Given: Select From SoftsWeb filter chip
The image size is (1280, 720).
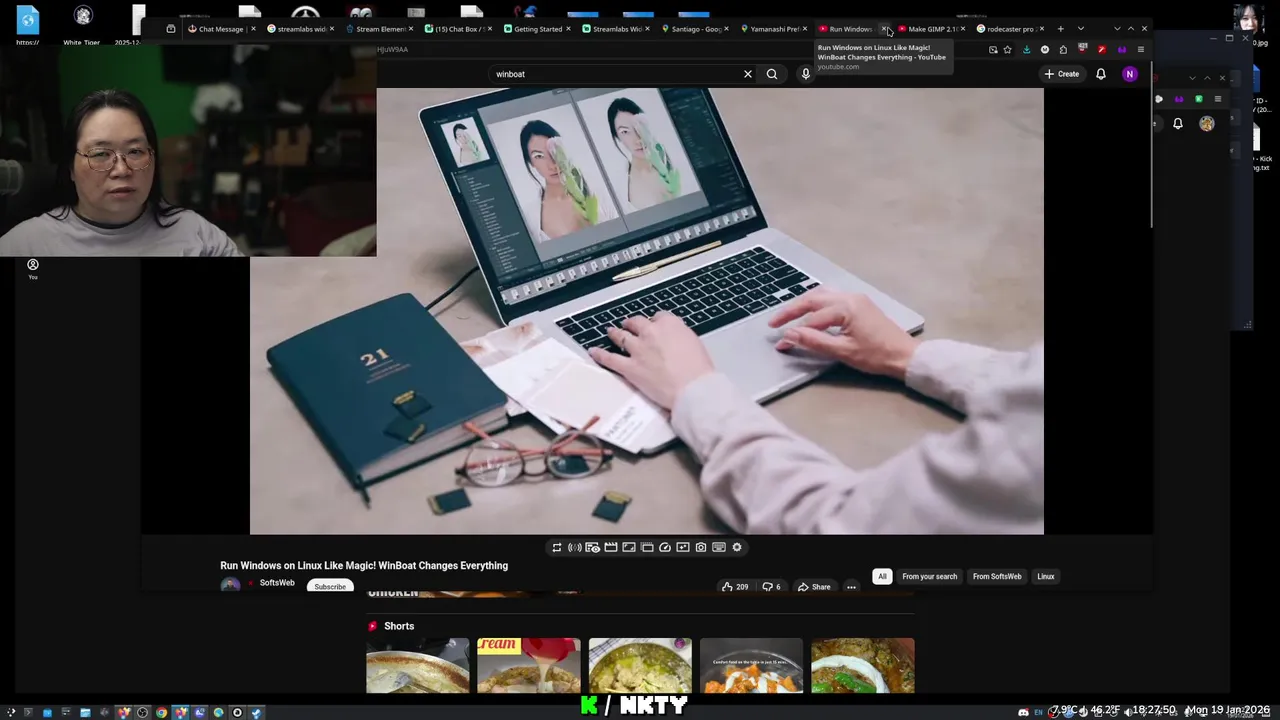Looking at the screenshot, I should click(x=997, y=576).
